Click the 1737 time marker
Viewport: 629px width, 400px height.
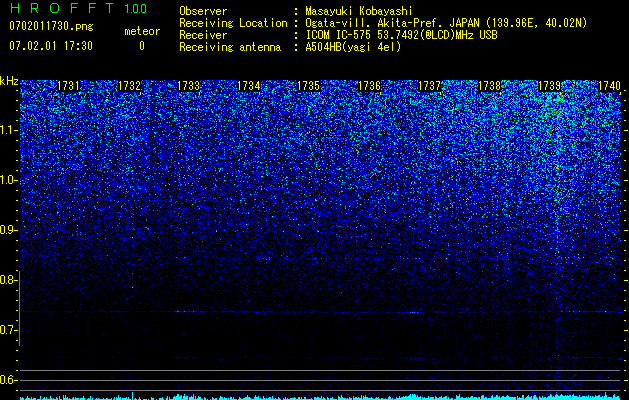(429, 86)
